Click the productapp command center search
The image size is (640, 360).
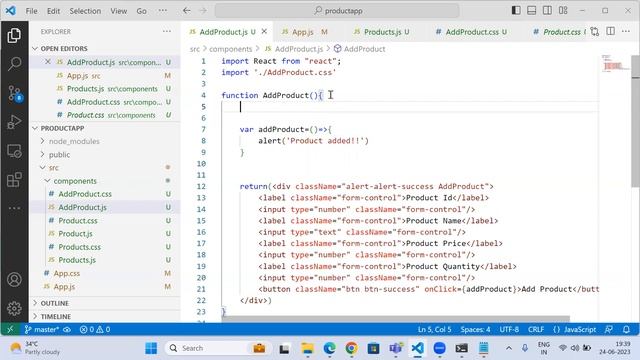tap(337, 11)
